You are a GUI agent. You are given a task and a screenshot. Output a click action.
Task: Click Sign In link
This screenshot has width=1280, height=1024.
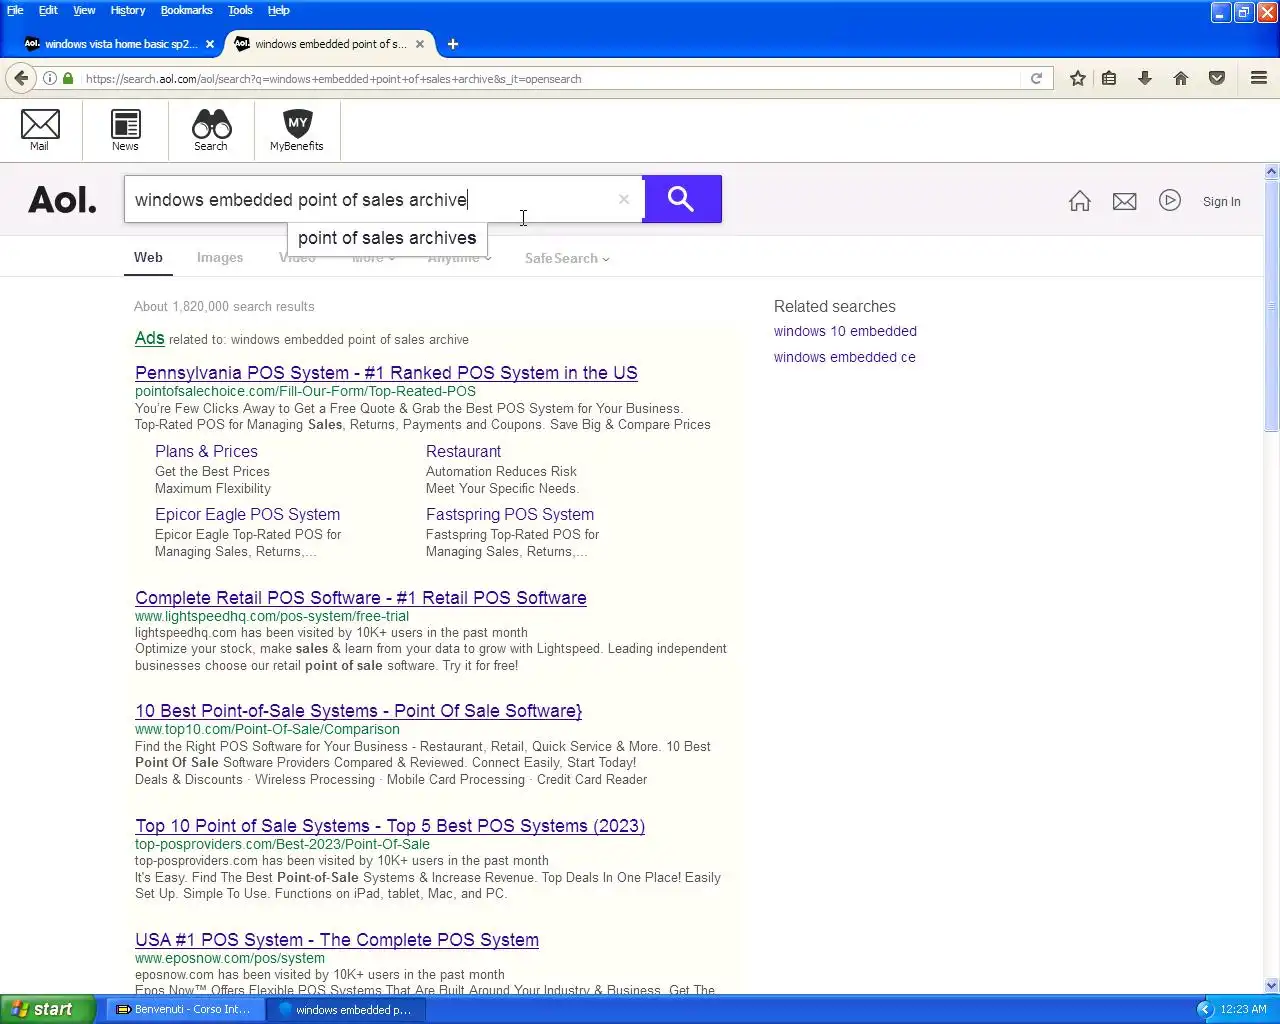click(x=1221, y=201)
